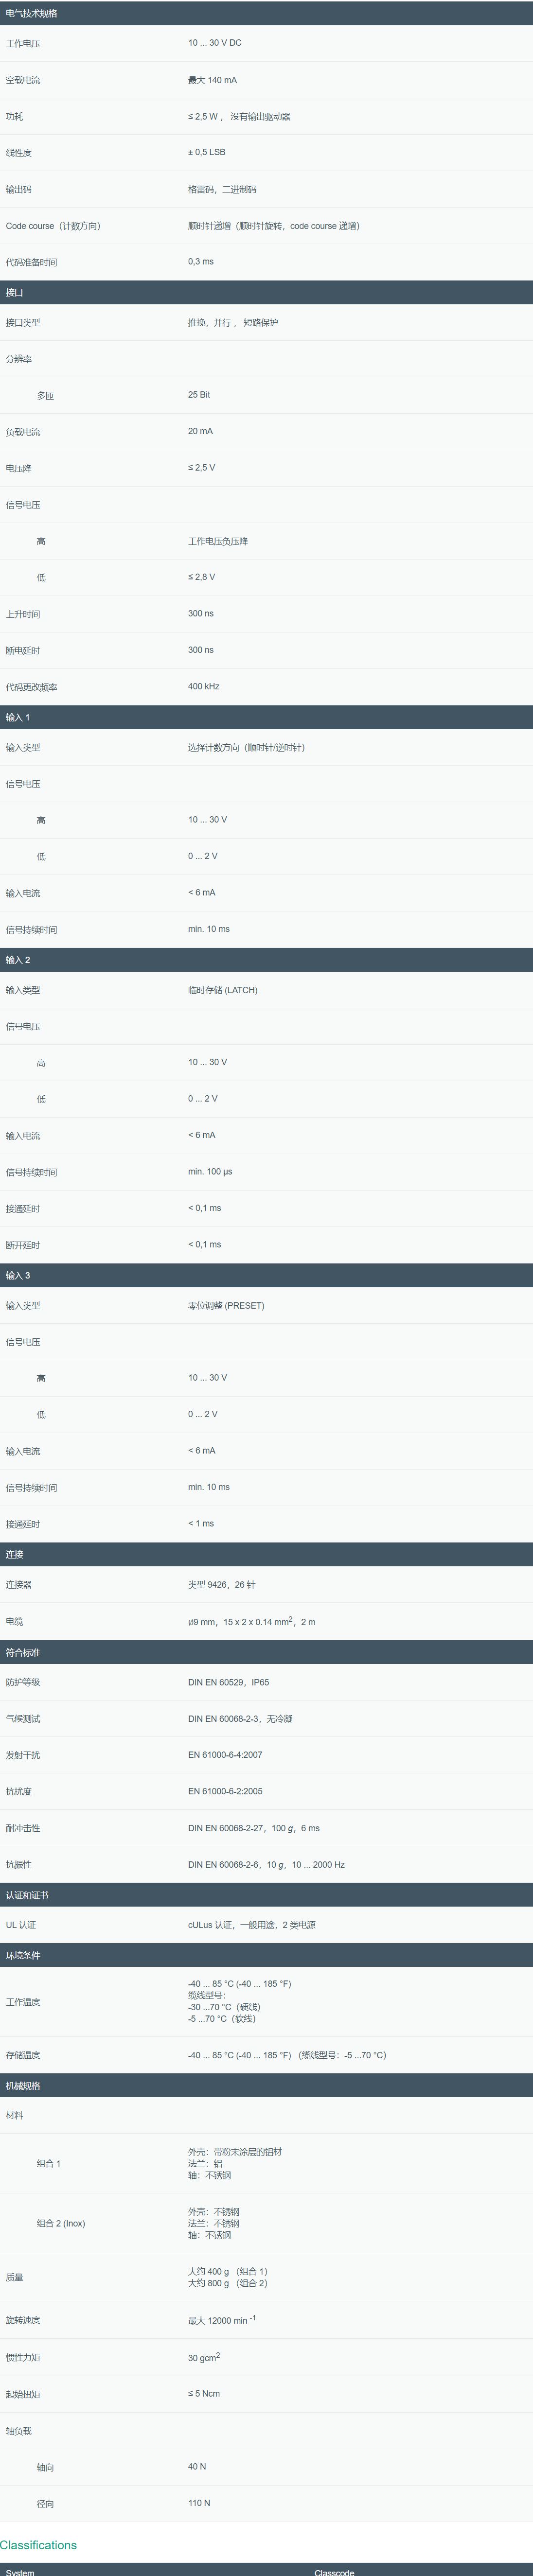This screenshot has width=533, height=2576.
Task: Click the 抗振性 row label
Action: pyautogui.click(x=19, y=1864)
